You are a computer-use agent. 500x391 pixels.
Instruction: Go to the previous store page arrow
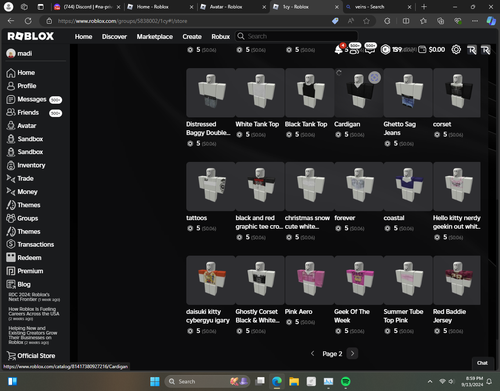(312, 353)
